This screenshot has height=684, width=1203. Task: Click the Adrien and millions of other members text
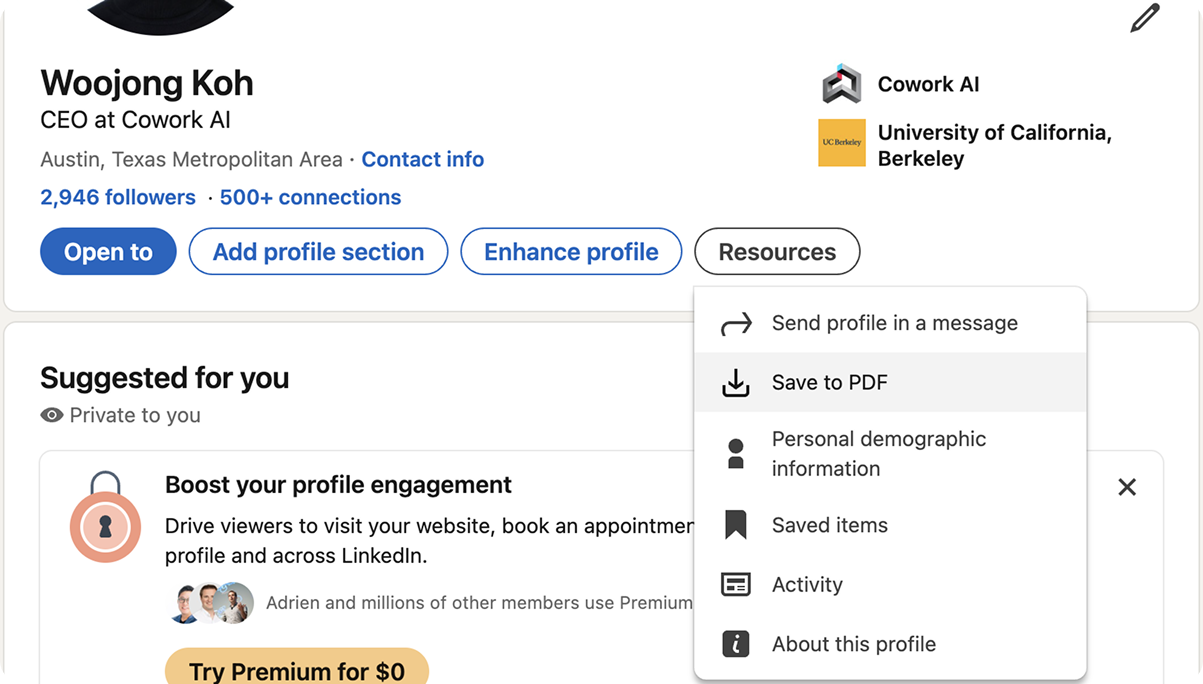pyautogui.click(x=479, y=603)
